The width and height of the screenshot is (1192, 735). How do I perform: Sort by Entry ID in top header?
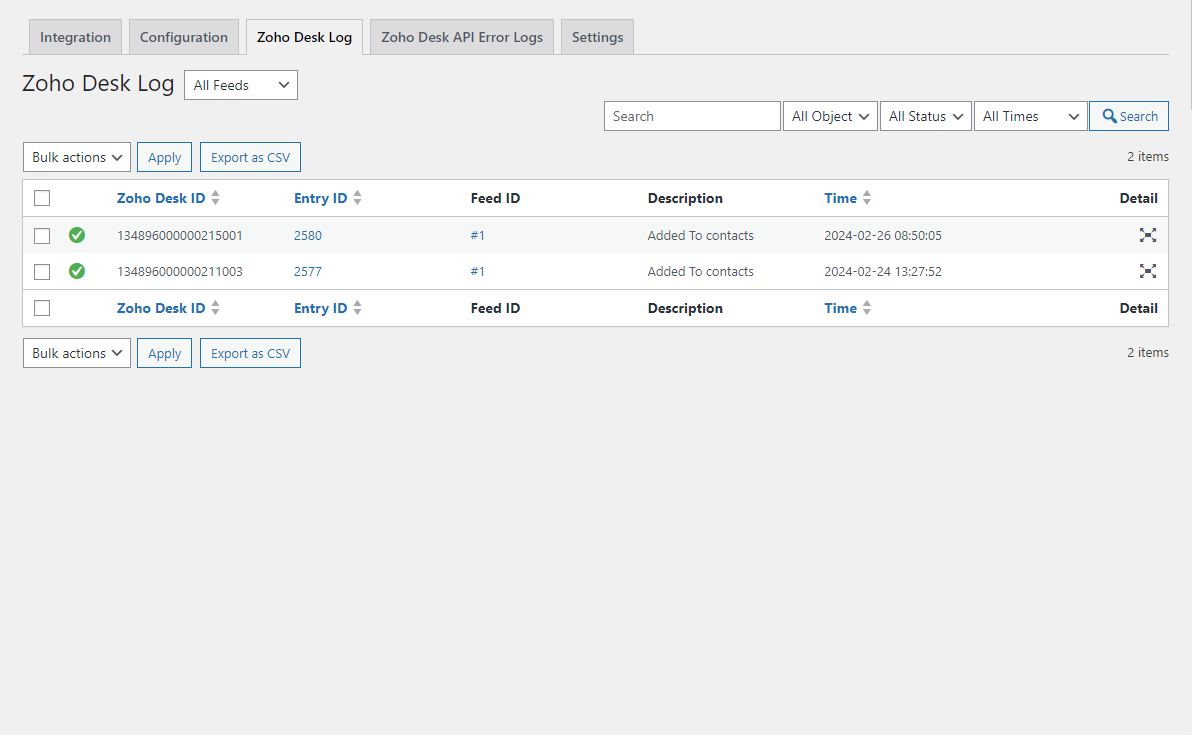tap(321, 198)
